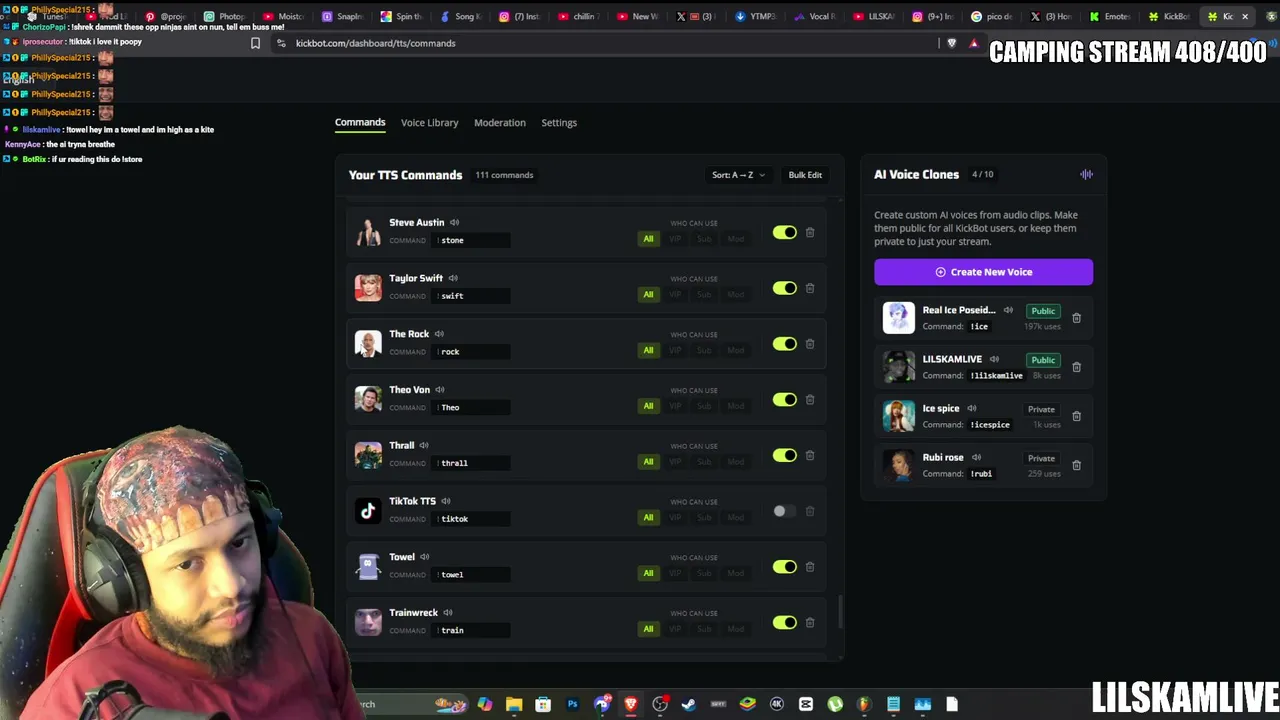The width and height of the screenshot is (1280, 720).
Task: Click Private badge on Ice spice
Action: point(1041,409)
